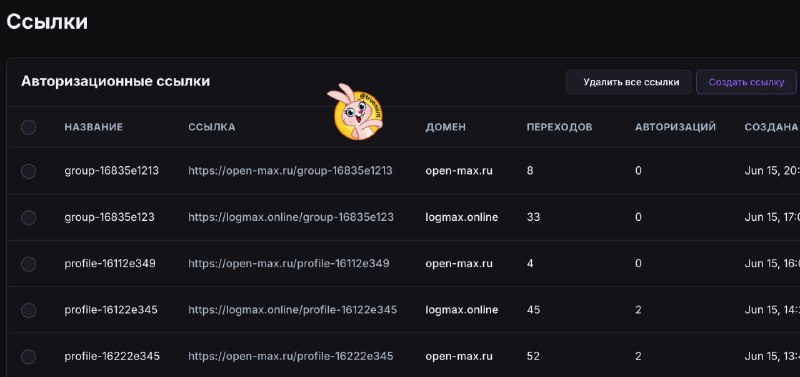
Task: Sort by the Домен column header
Action: (445, 127)
